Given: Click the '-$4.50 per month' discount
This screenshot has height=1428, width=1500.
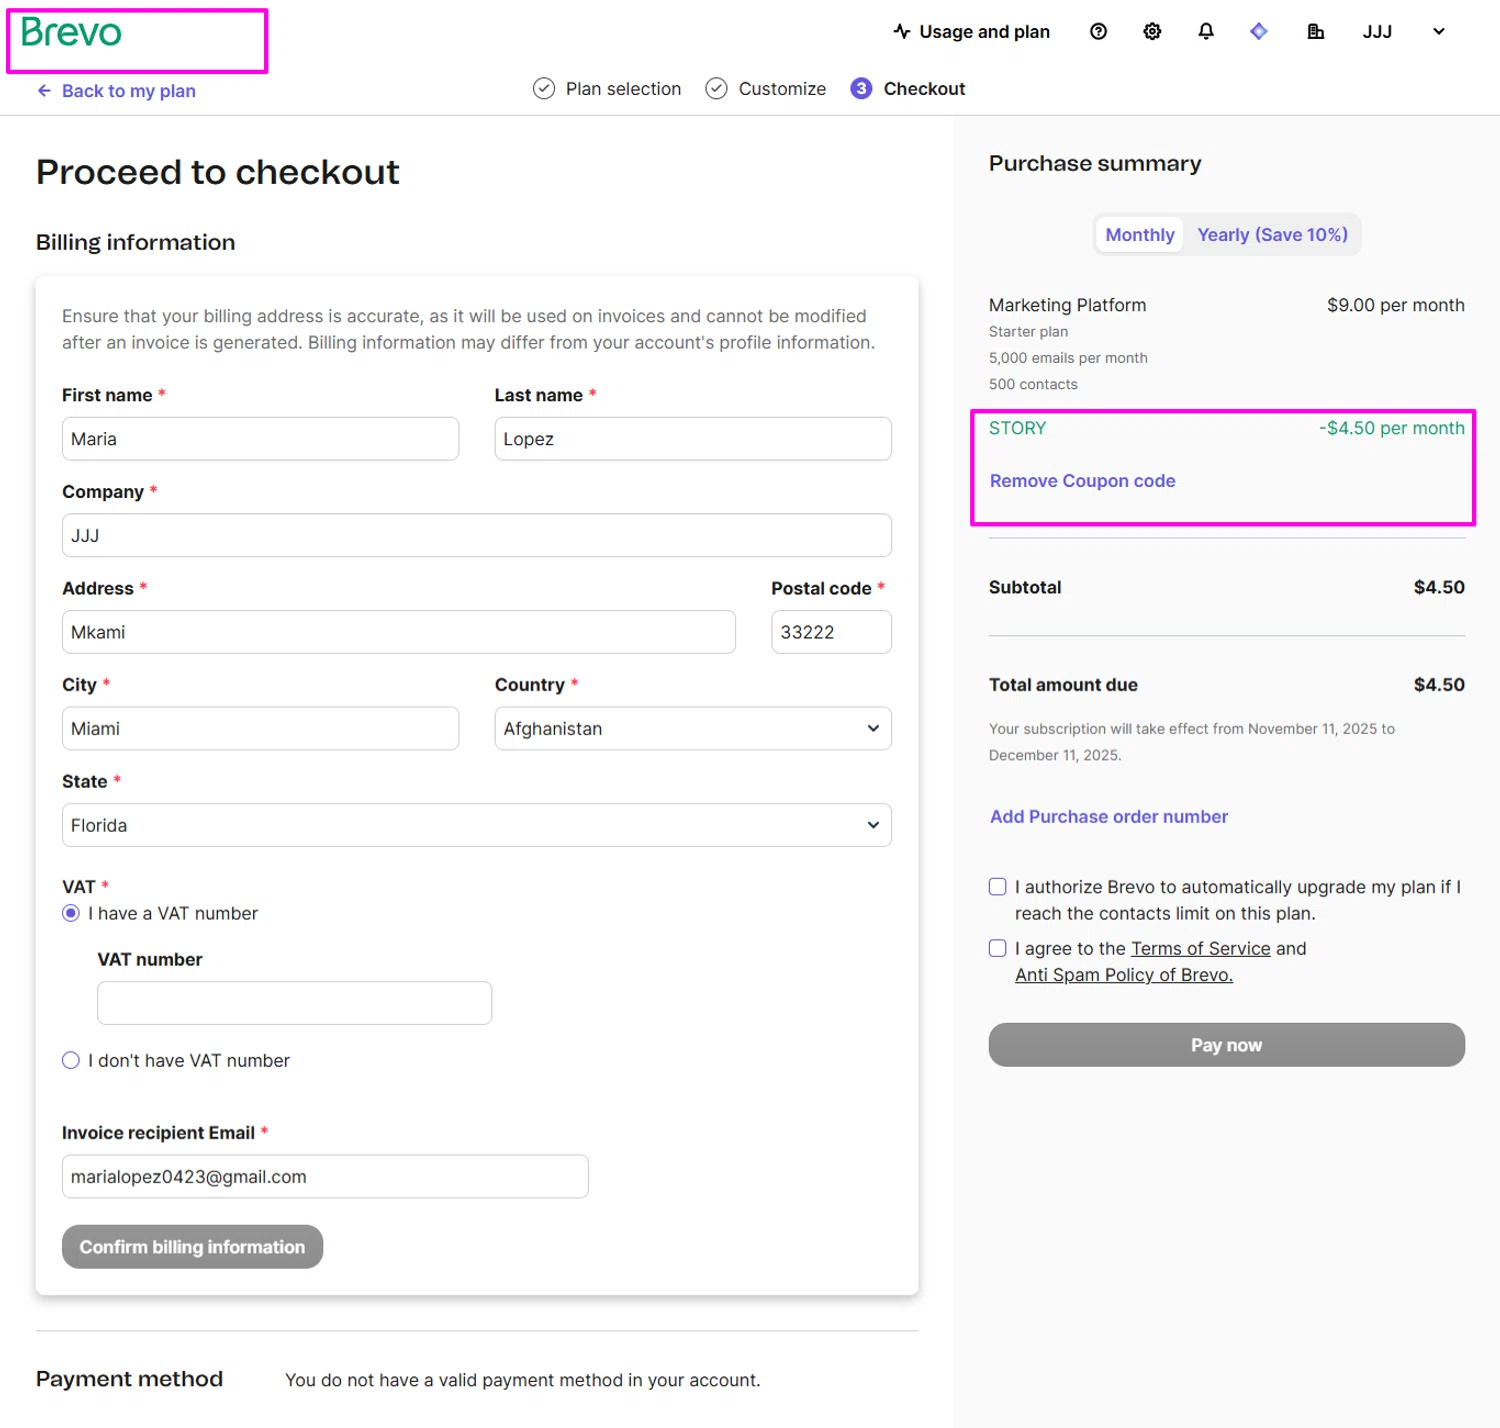Looking at the screenshot, I should point(1391,428).
